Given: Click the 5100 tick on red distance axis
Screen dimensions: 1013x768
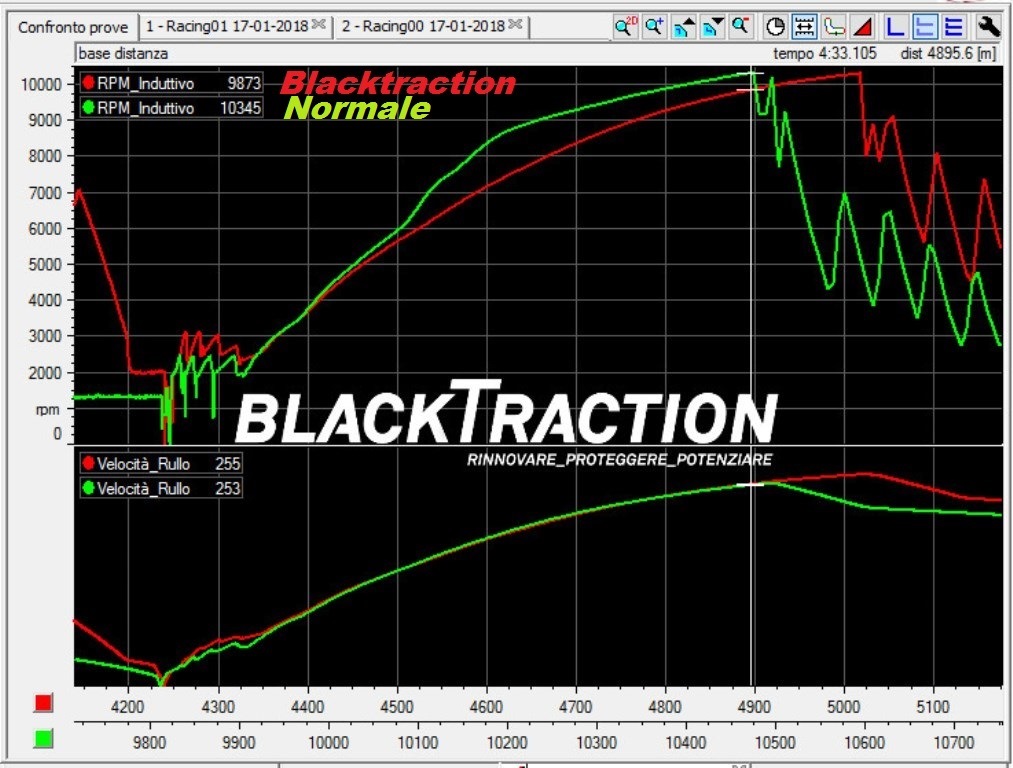Looking at the screenshot, I should tap(933, 707).
